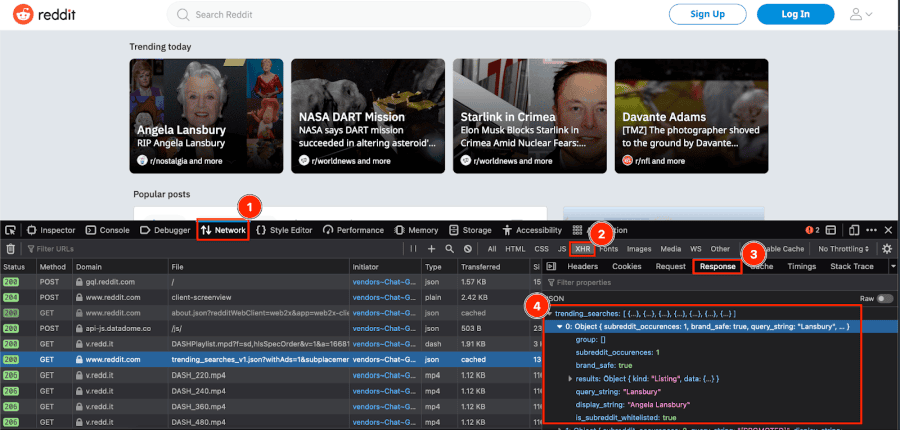Click the r/nfl subreddit icon on Davante Adams card

point(627,161)
